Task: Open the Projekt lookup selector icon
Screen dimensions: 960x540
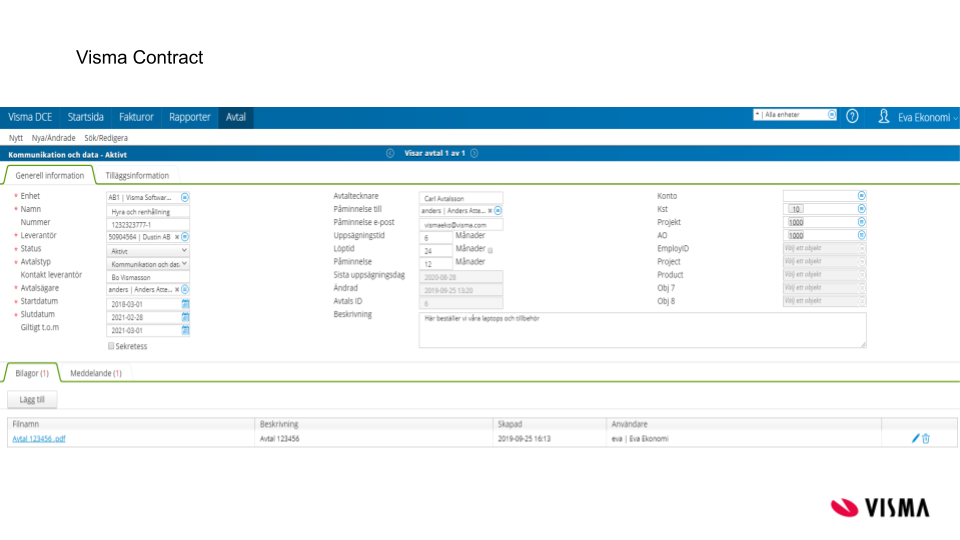Action: click(861, 222)
